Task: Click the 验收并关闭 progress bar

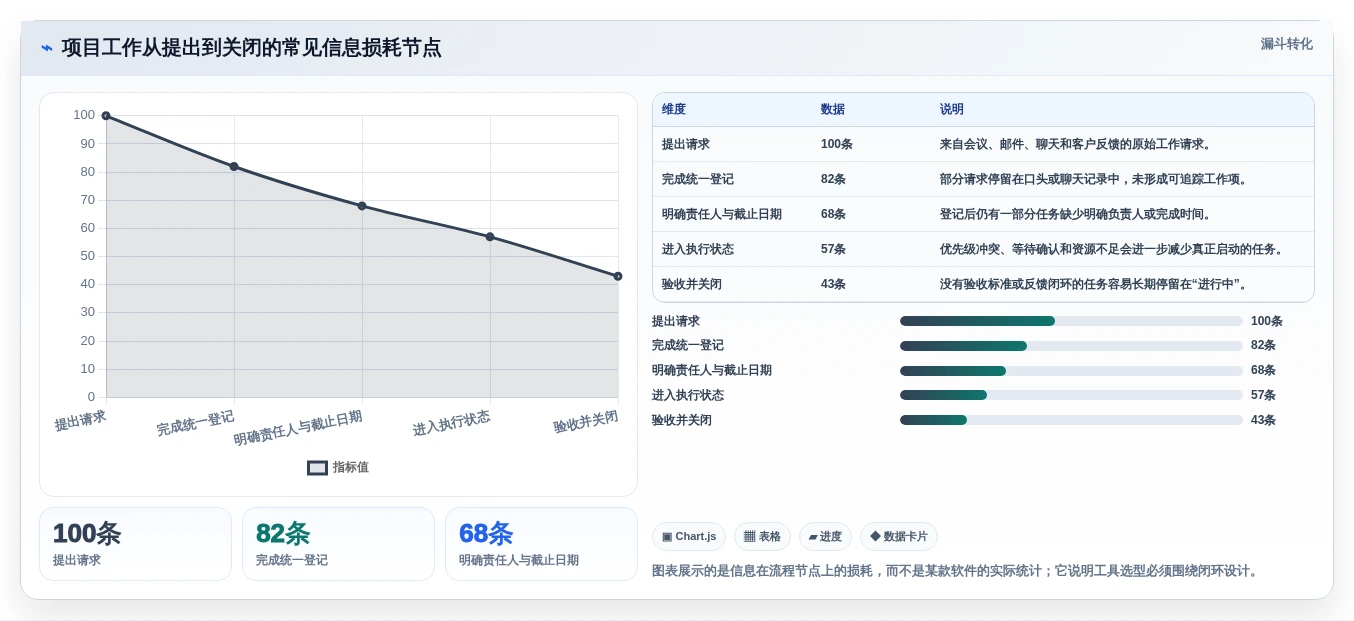Action: point(1071,420)
